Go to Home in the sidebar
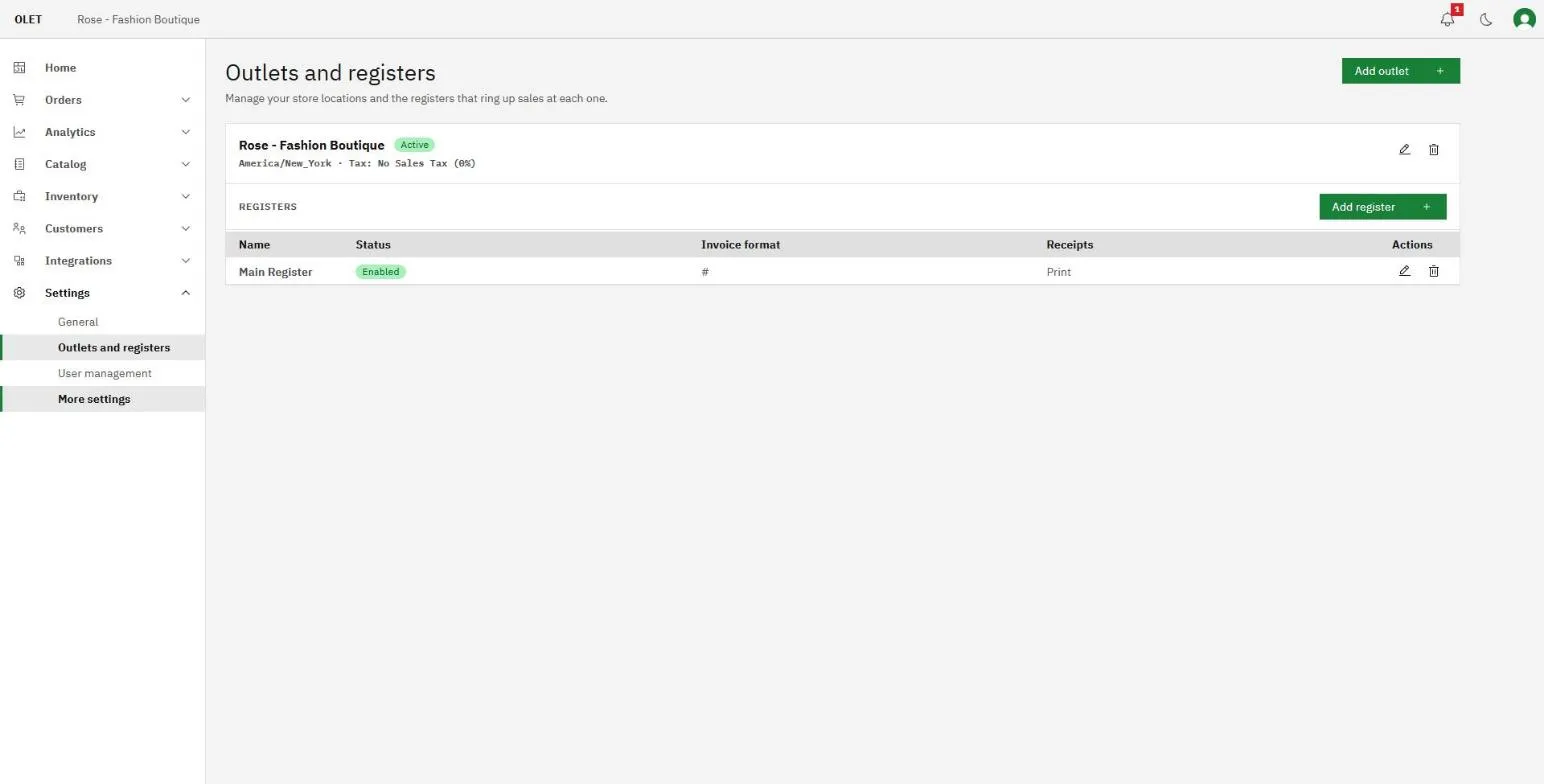Viewport: 1544px width, 784px height. (102, 68)
